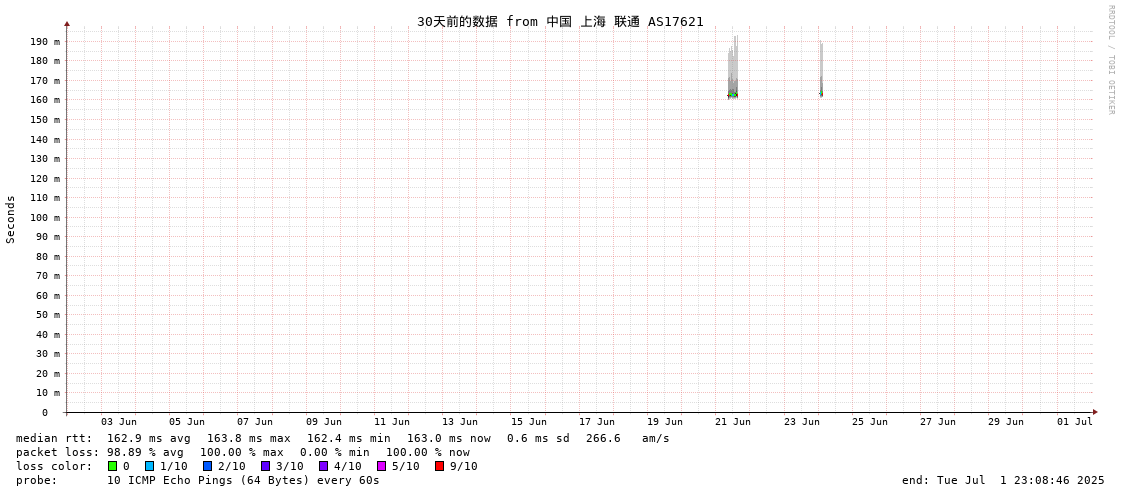1121x494 pixels.
Task: Click the "25 Jun" date label
Action: [x=869, y=422]
